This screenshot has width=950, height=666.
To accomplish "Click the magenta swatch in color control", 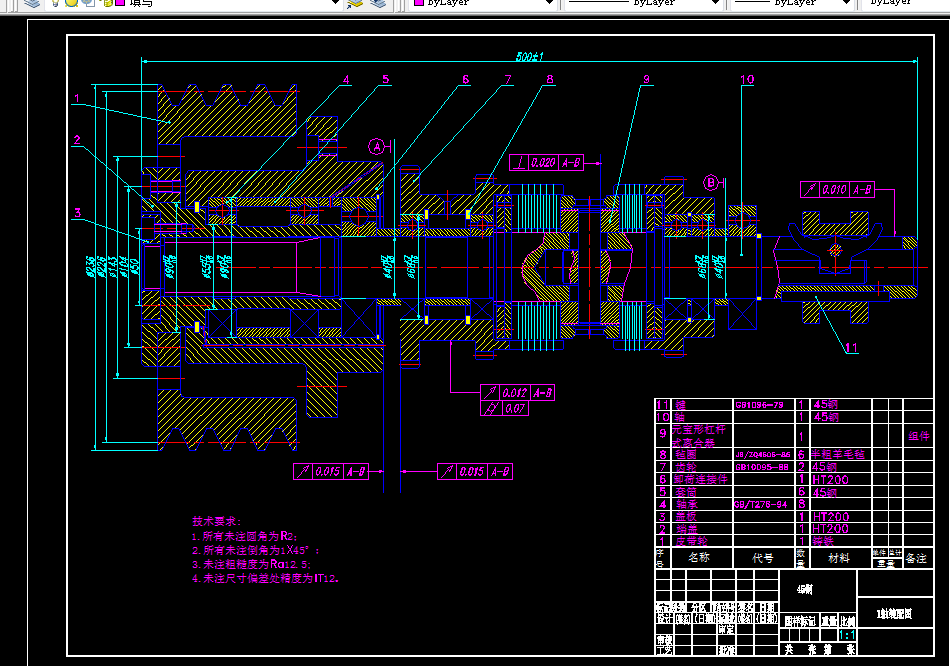I will pyautogui.click(x=419, y=2).
